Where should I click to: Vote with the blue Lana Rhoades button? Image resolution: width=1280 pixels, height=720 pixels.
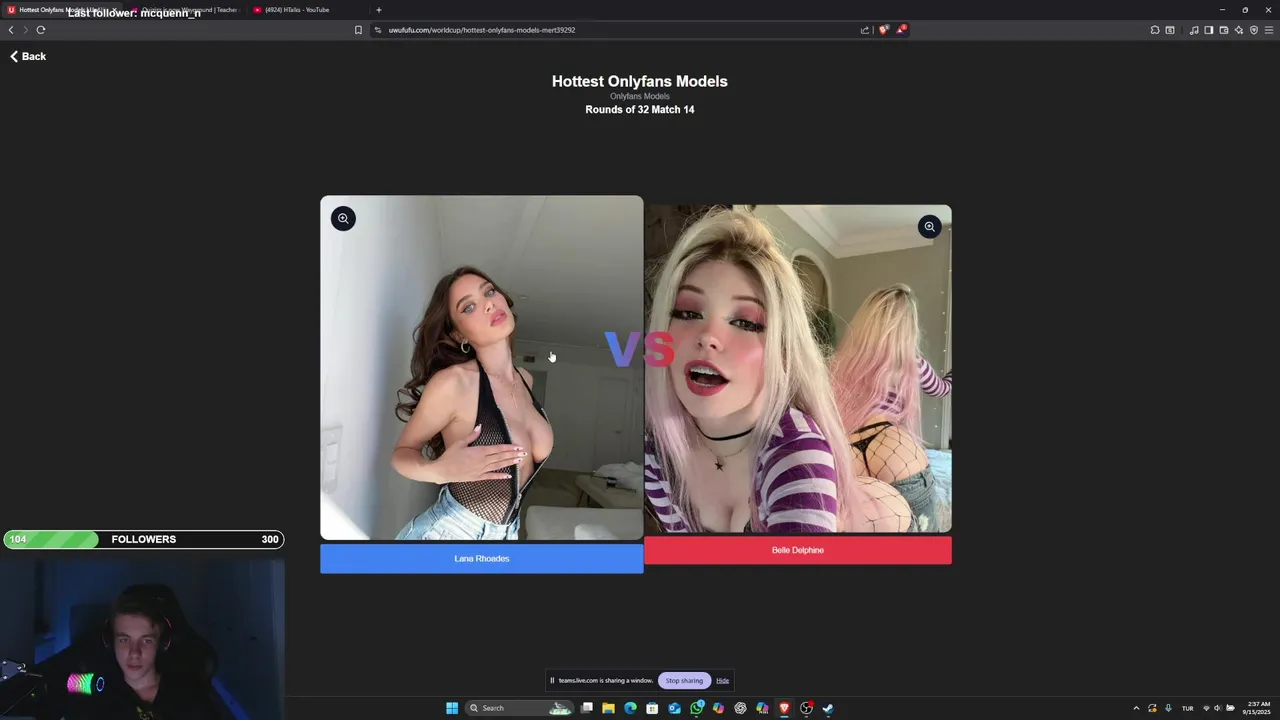click(x=481, y=558)
